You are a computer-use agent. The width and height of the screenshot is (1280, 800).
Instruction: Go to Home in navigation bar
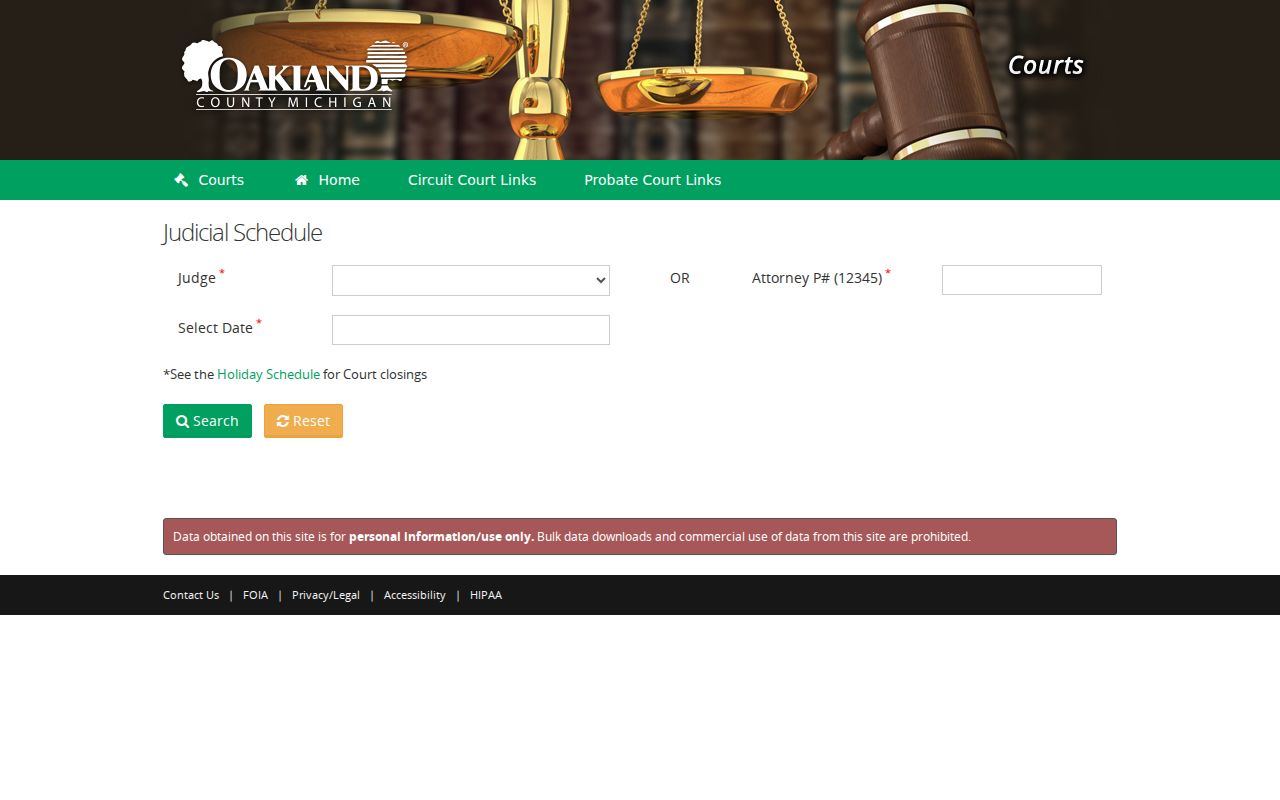[327, 180]
